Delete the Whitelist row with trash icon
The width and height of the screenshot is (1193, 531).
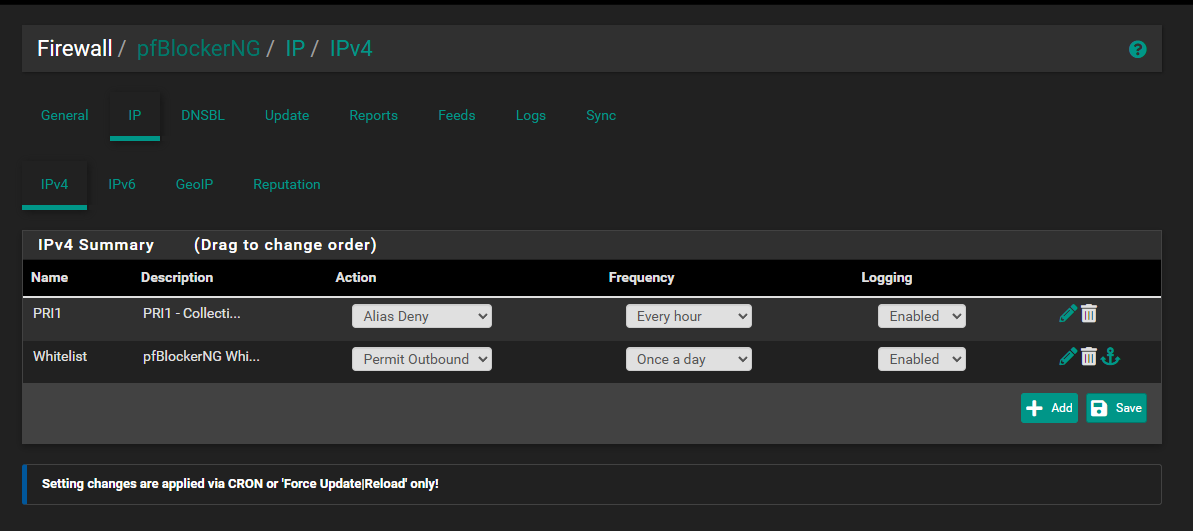click(x=1089, y=356)
